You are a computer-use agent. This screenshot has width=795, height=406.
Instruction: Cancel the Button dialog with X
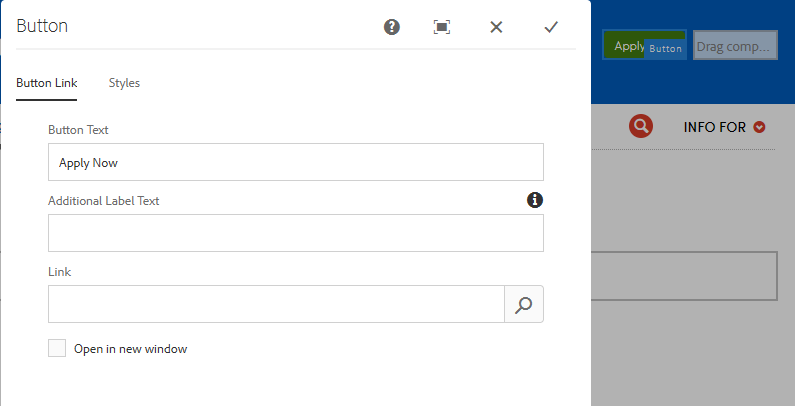(x=496, y=27)
